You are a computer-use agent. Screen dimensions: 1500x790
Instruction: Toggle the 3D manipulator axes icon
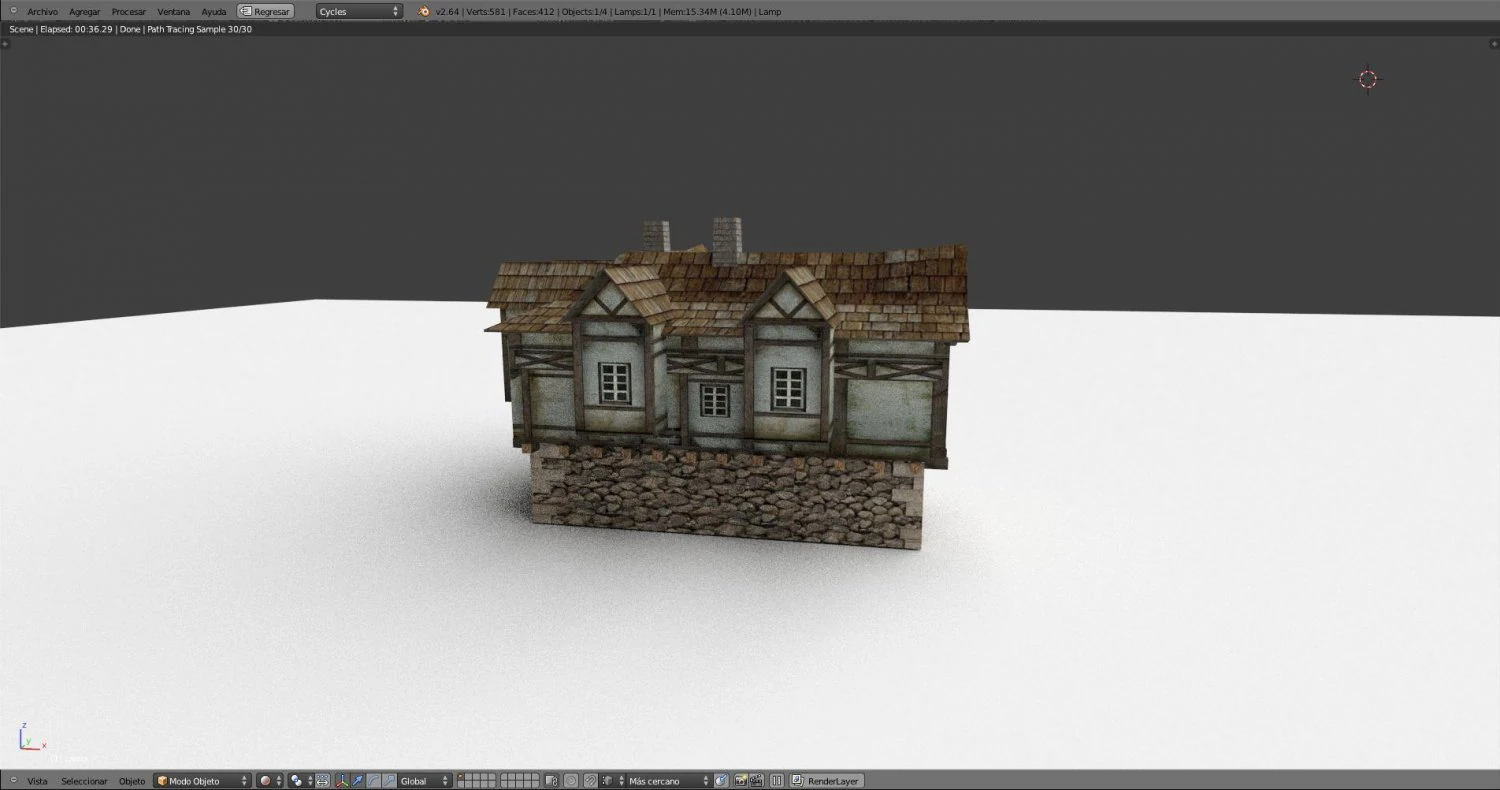tap(342, 781)
